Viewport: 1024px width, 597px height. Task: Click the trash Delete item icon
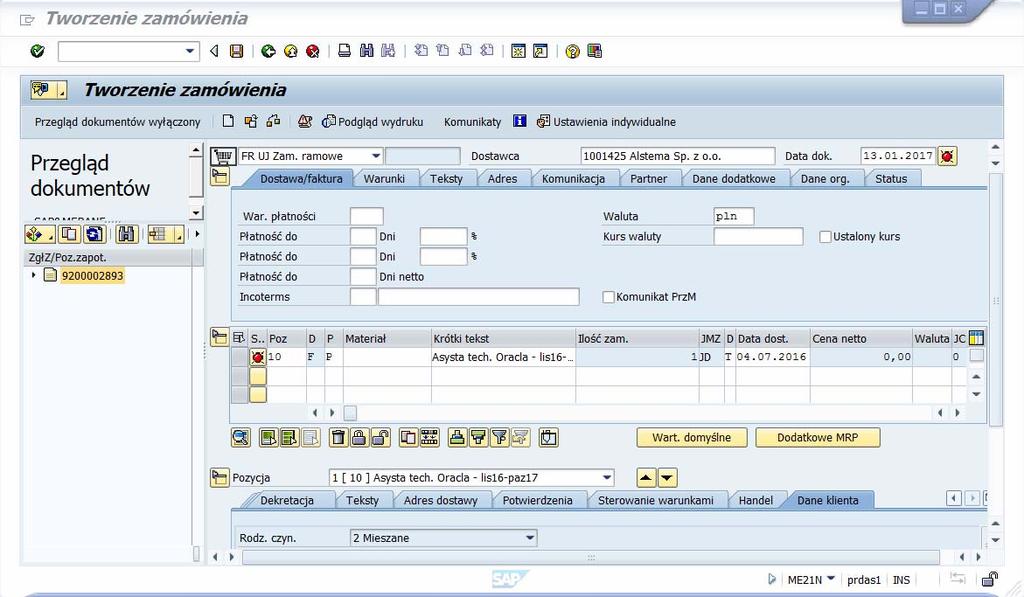click(338, 438)
